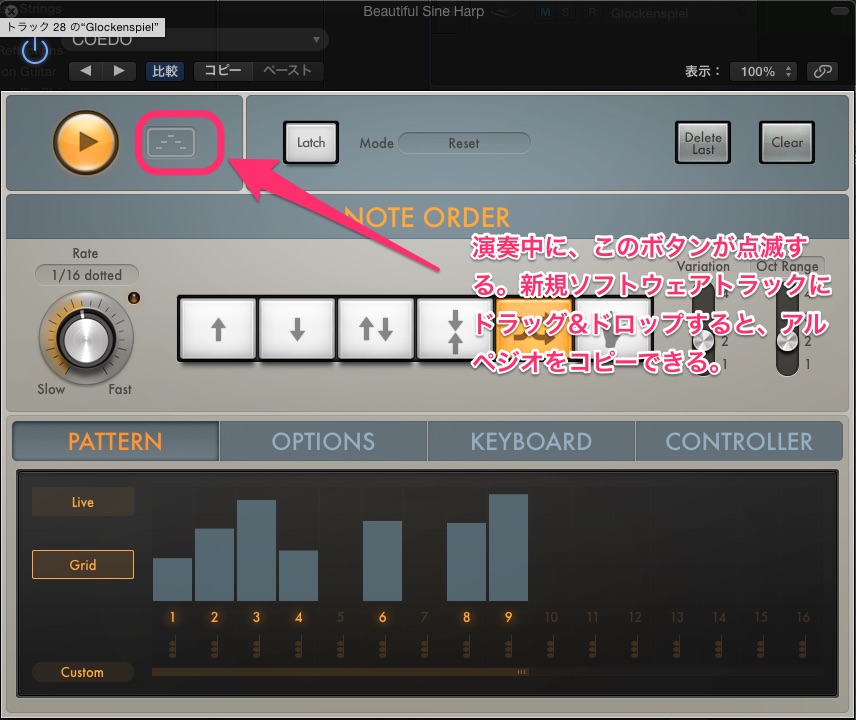Toggle the 比較 compare button
Screen dimensions: 856x720
[x=165, y=71]
